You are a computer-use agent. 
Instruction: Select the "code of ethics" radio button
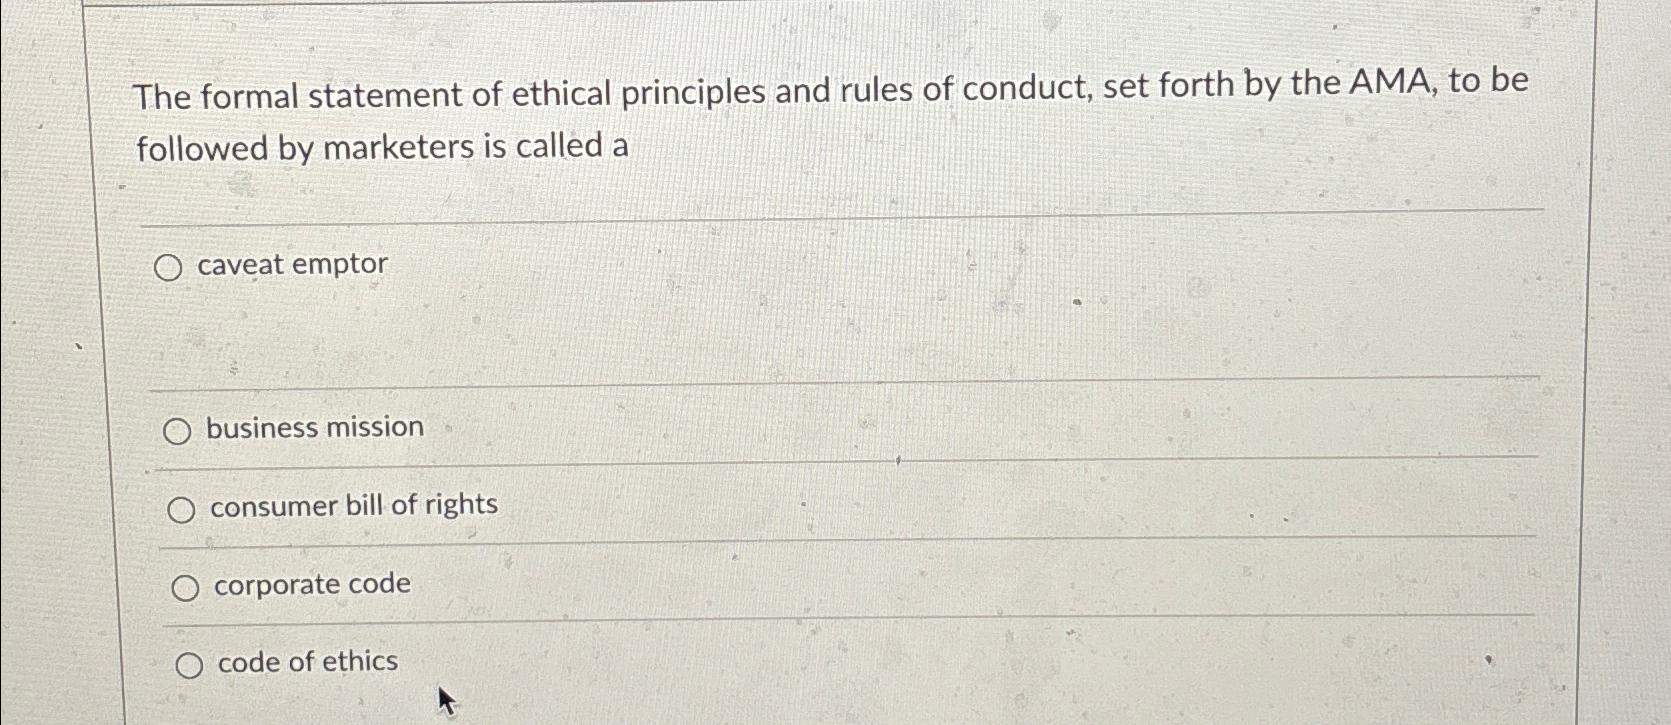point(190,663)
